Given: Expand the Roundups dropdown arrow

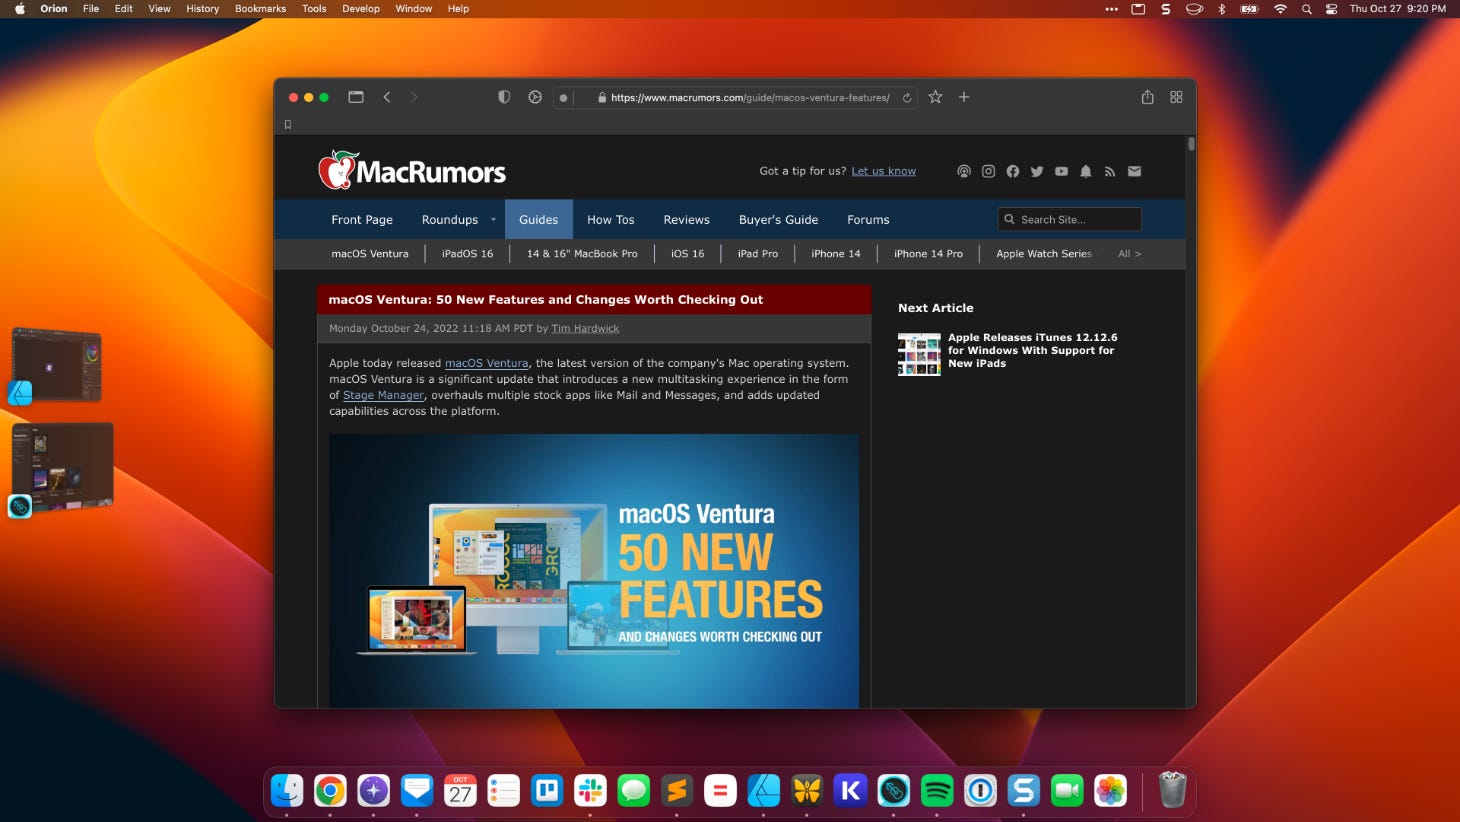Looking at the screenshot, I should pos(493,220).
